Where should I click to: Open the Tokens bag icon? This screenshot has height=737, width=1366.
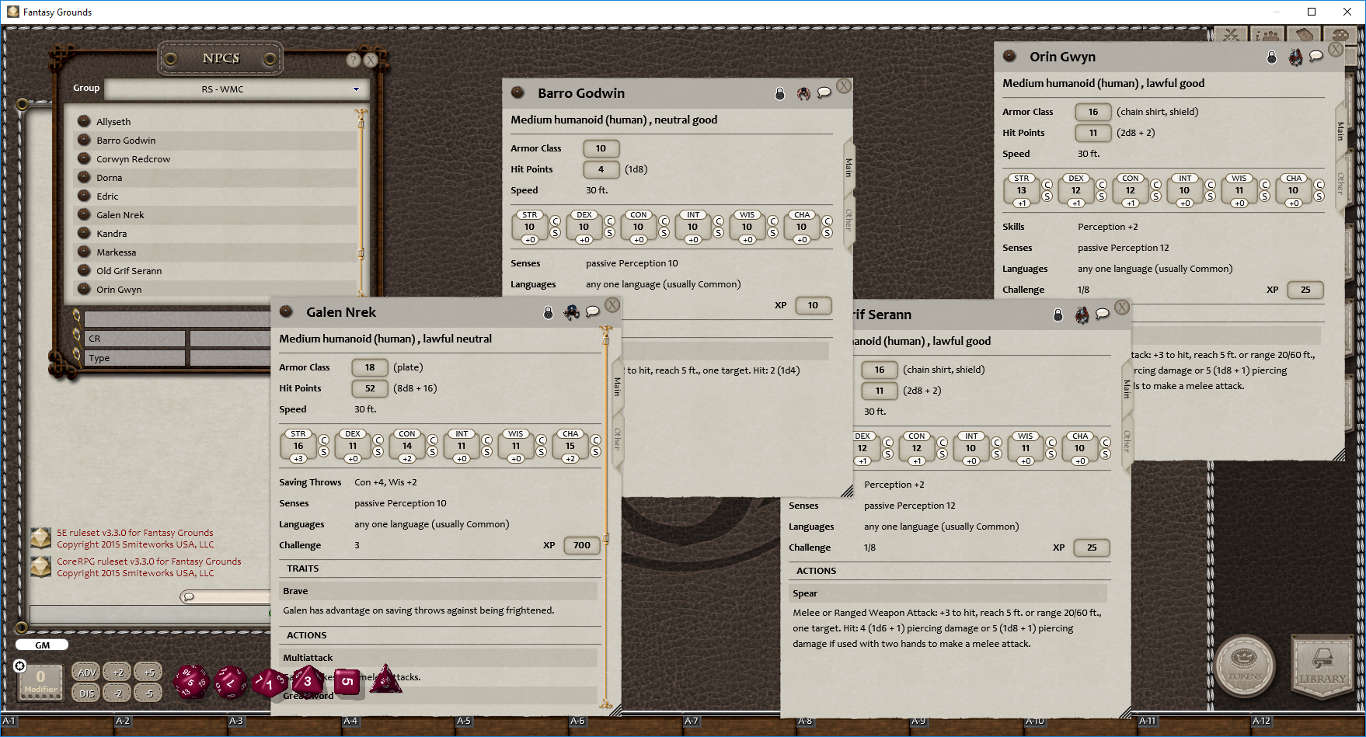[x=1245, y=663]
